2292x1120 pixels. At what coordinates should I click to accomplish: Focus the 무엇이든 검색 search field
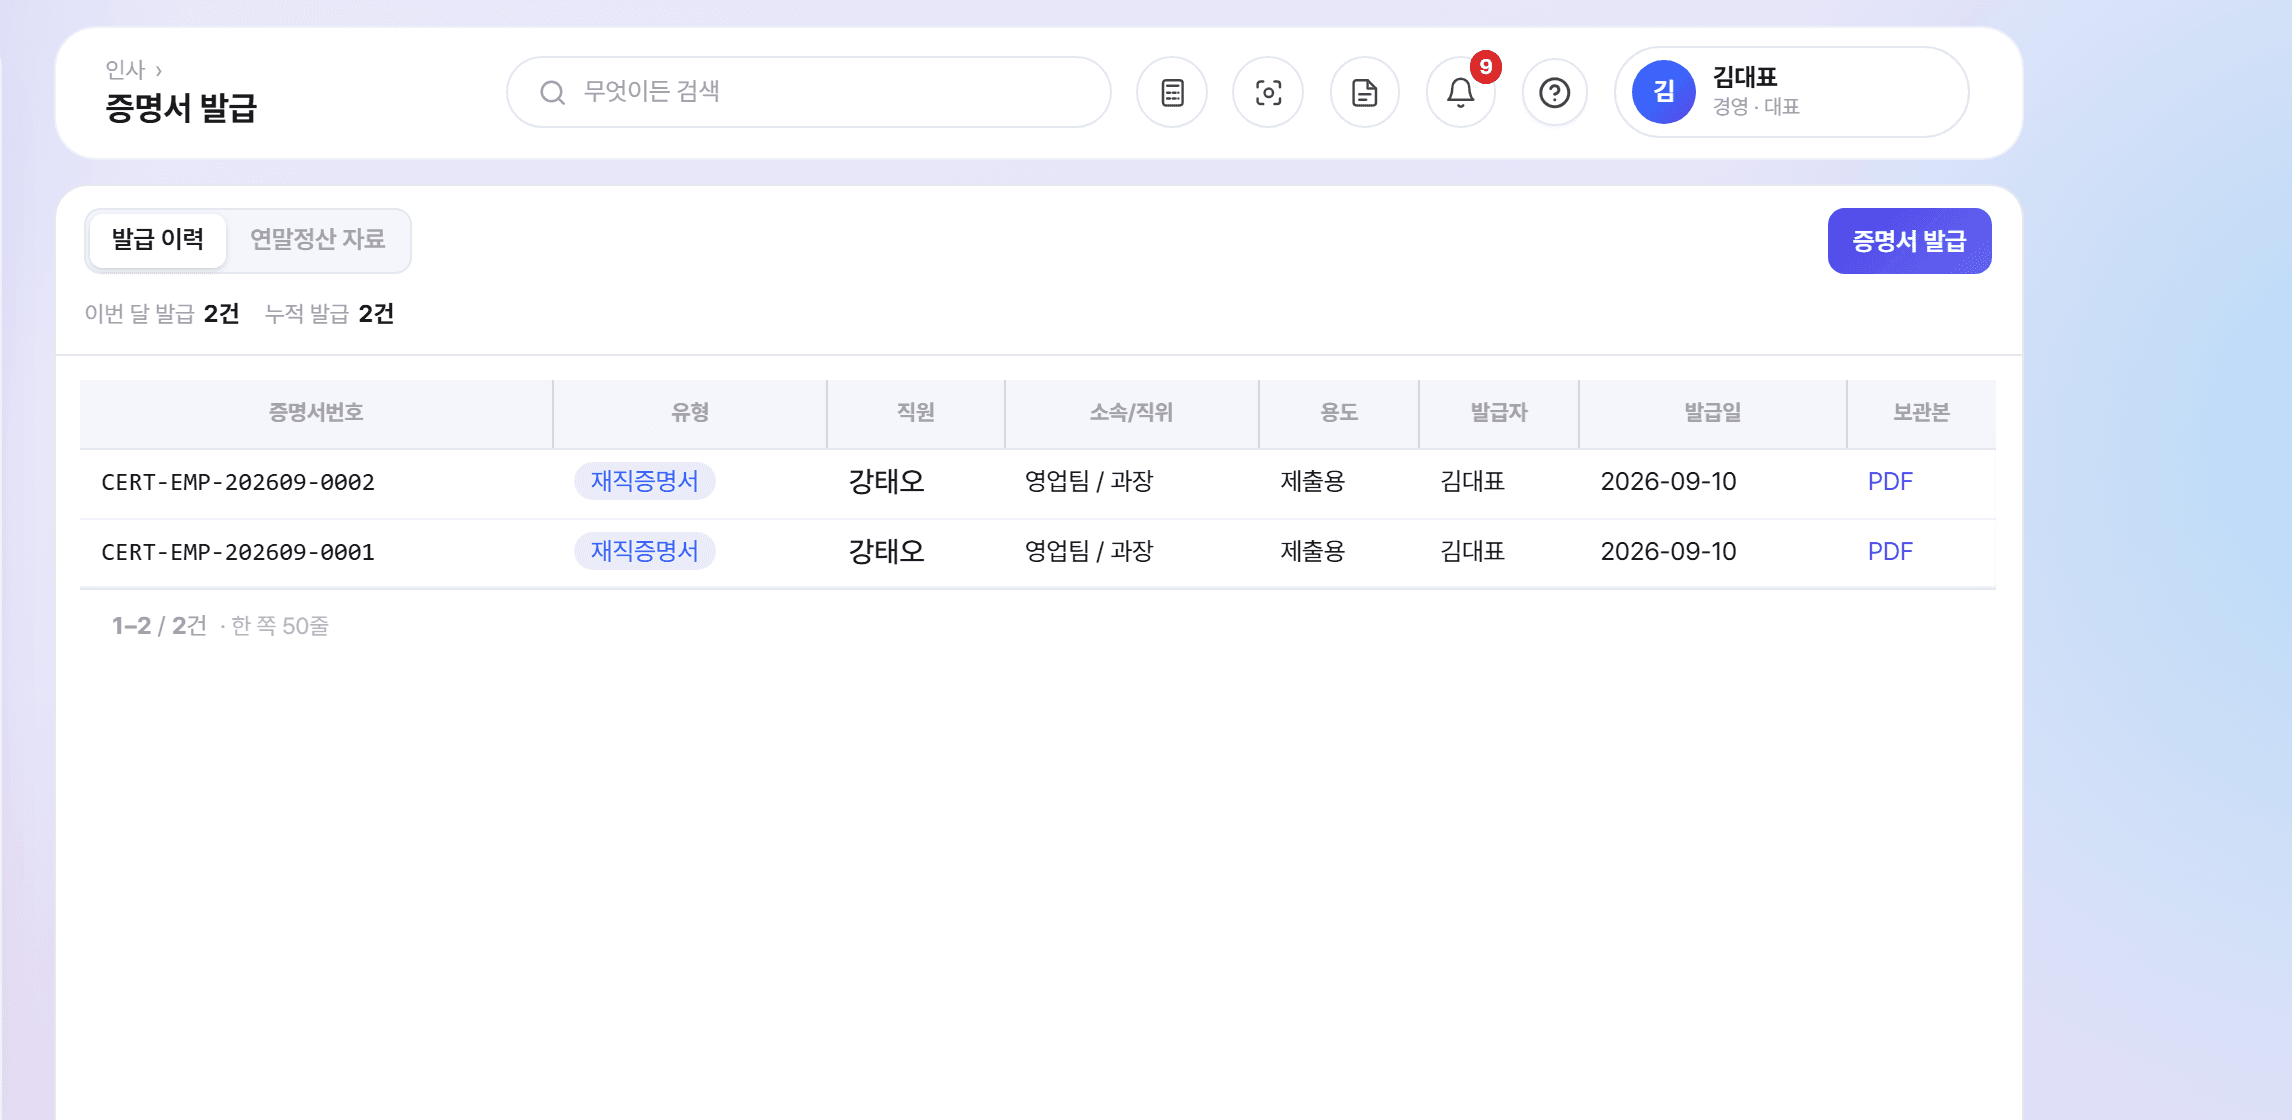pyautogui.click(x=809, y=92)
